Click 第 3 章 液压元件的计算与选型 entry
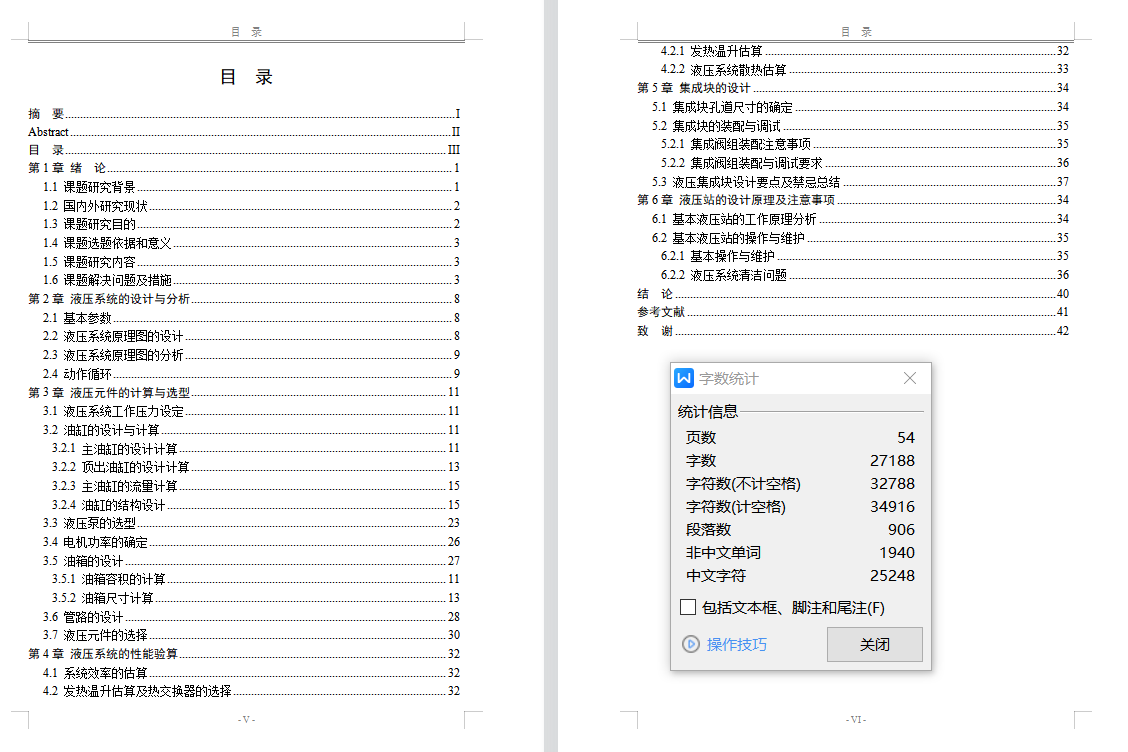 point(244,392)
